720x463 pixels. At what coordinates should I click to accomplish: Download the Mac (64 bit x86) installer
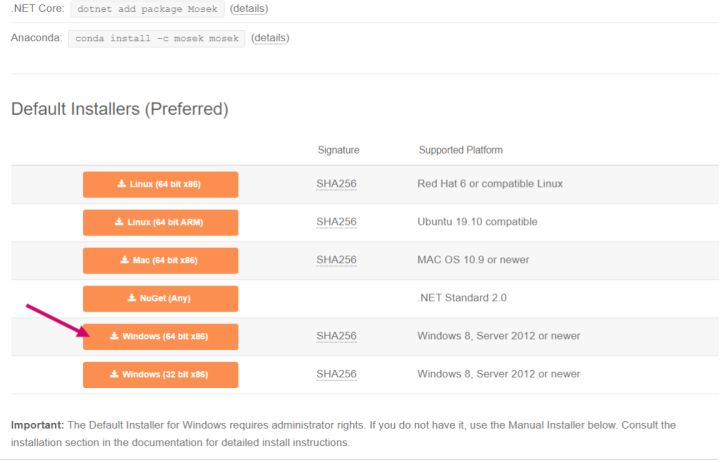point(160,261)
